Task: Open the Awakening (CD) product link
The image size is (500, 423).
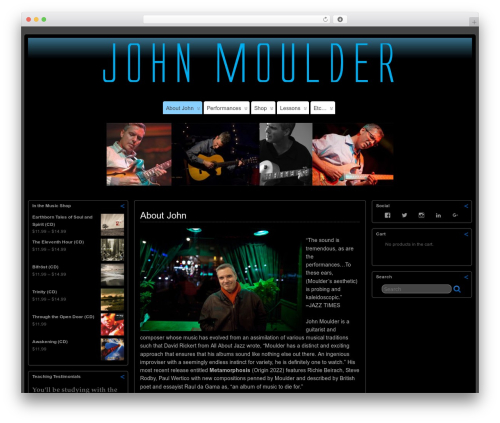Action: [x=50, y=342]
